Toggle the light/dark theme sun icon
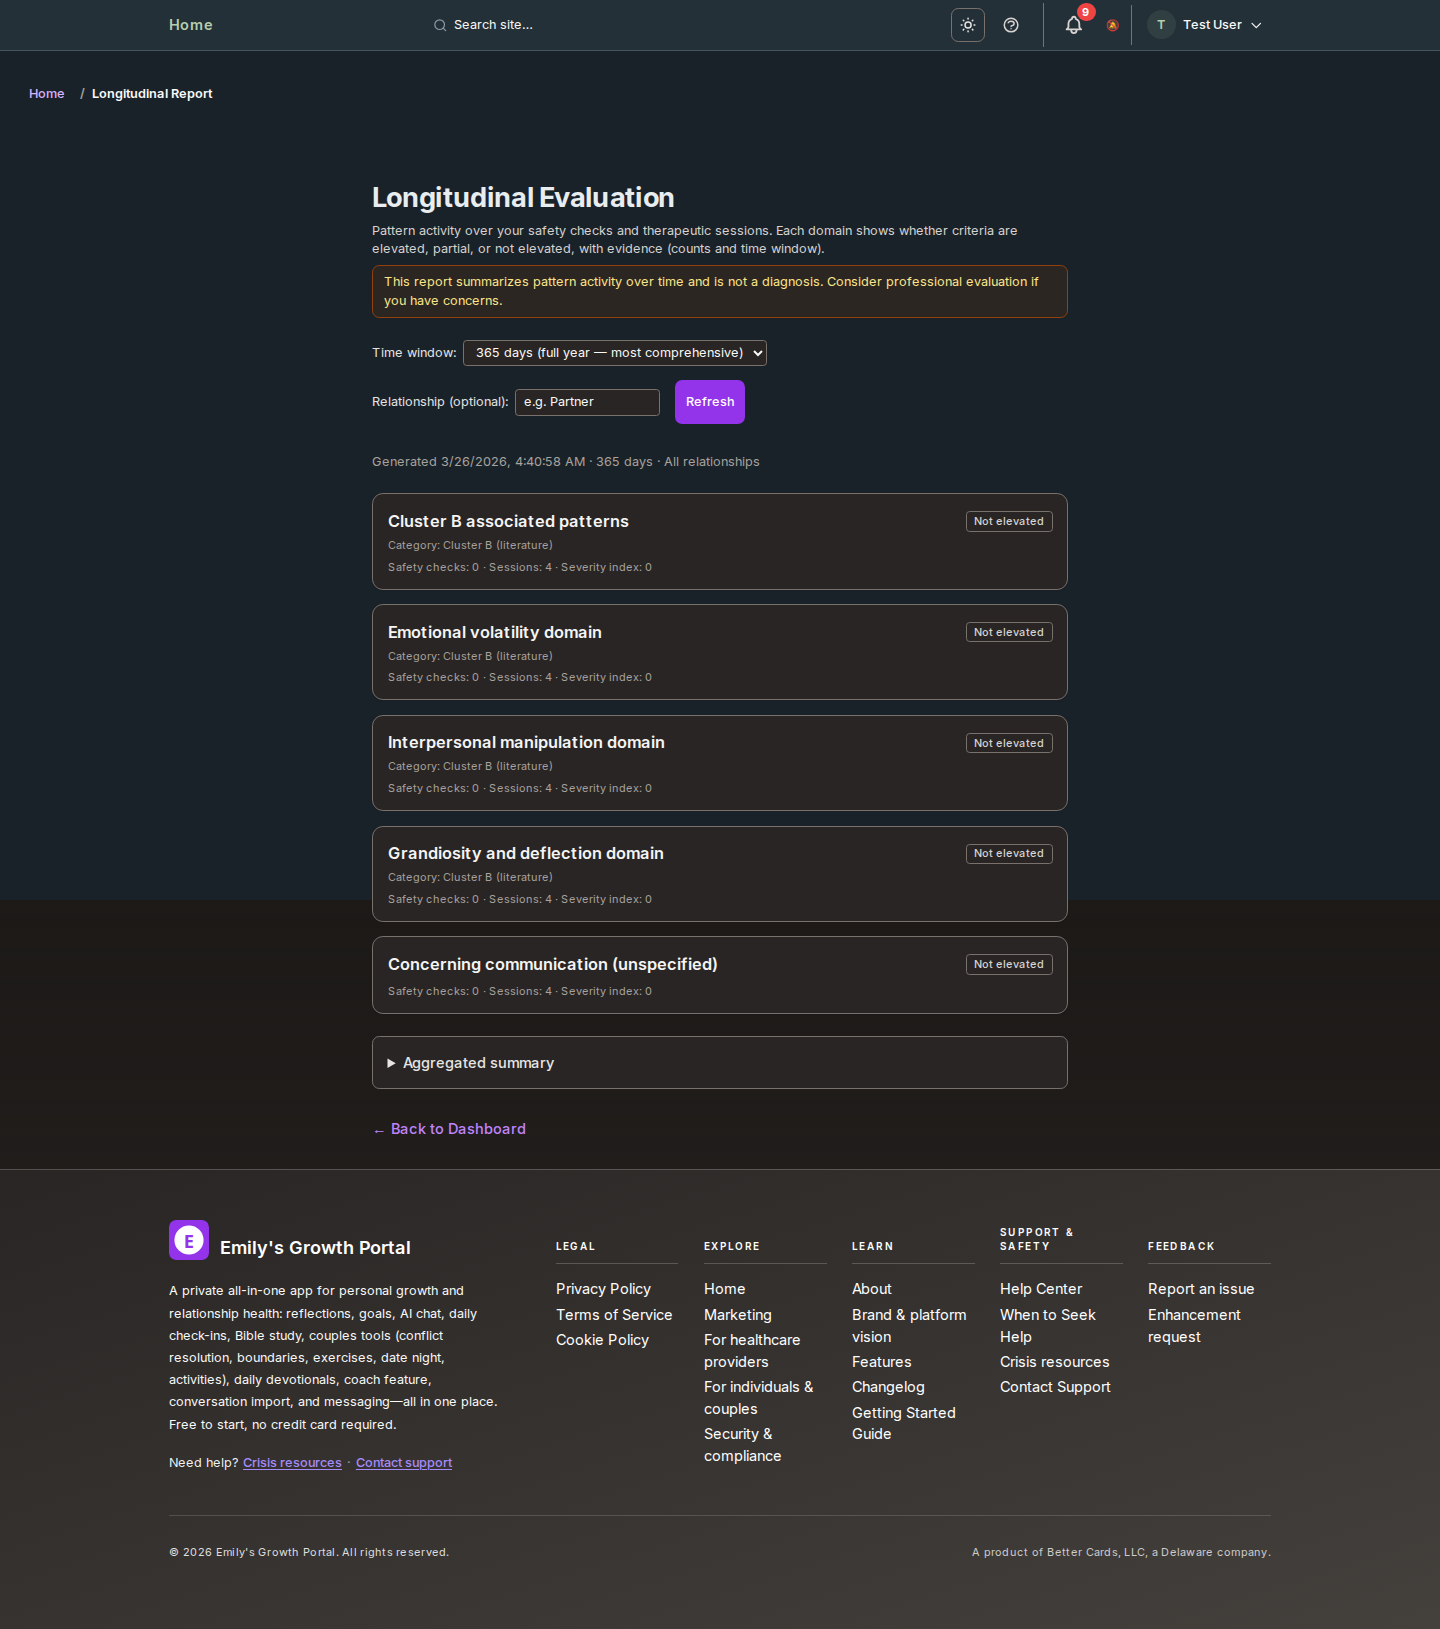 [x=968, y=25]
